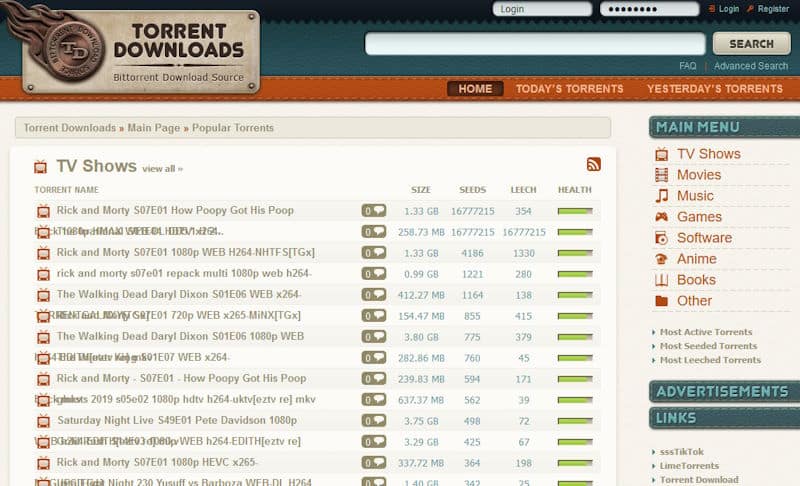Click the Register link
This screenshot has height=486, width=800.
773,9
